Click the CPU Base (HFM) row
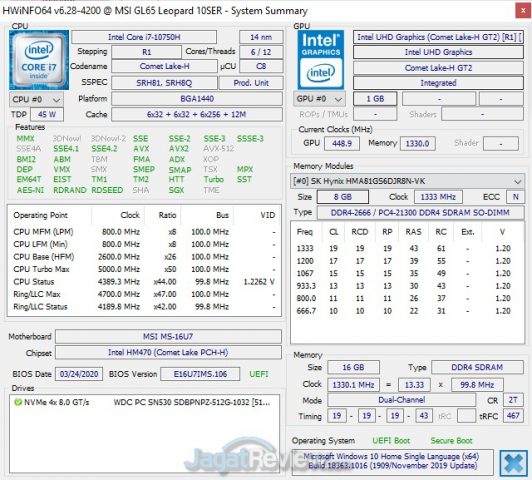Screen dimensions: 532x480 pyautogui.click(x=144, y=257)
